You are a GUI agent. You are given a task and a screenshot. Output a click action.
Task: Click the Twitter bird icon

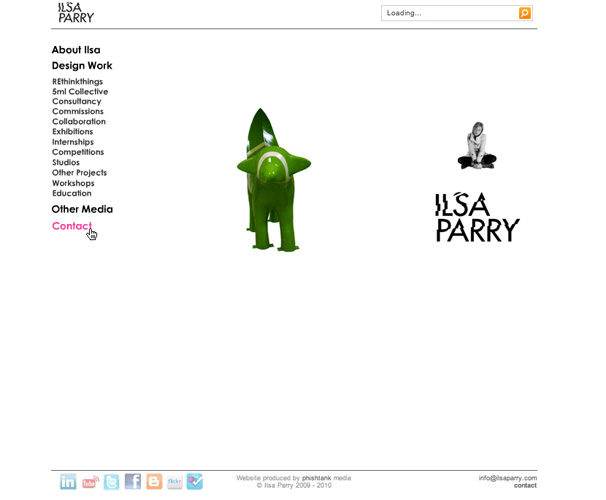(x=111, y=482)
